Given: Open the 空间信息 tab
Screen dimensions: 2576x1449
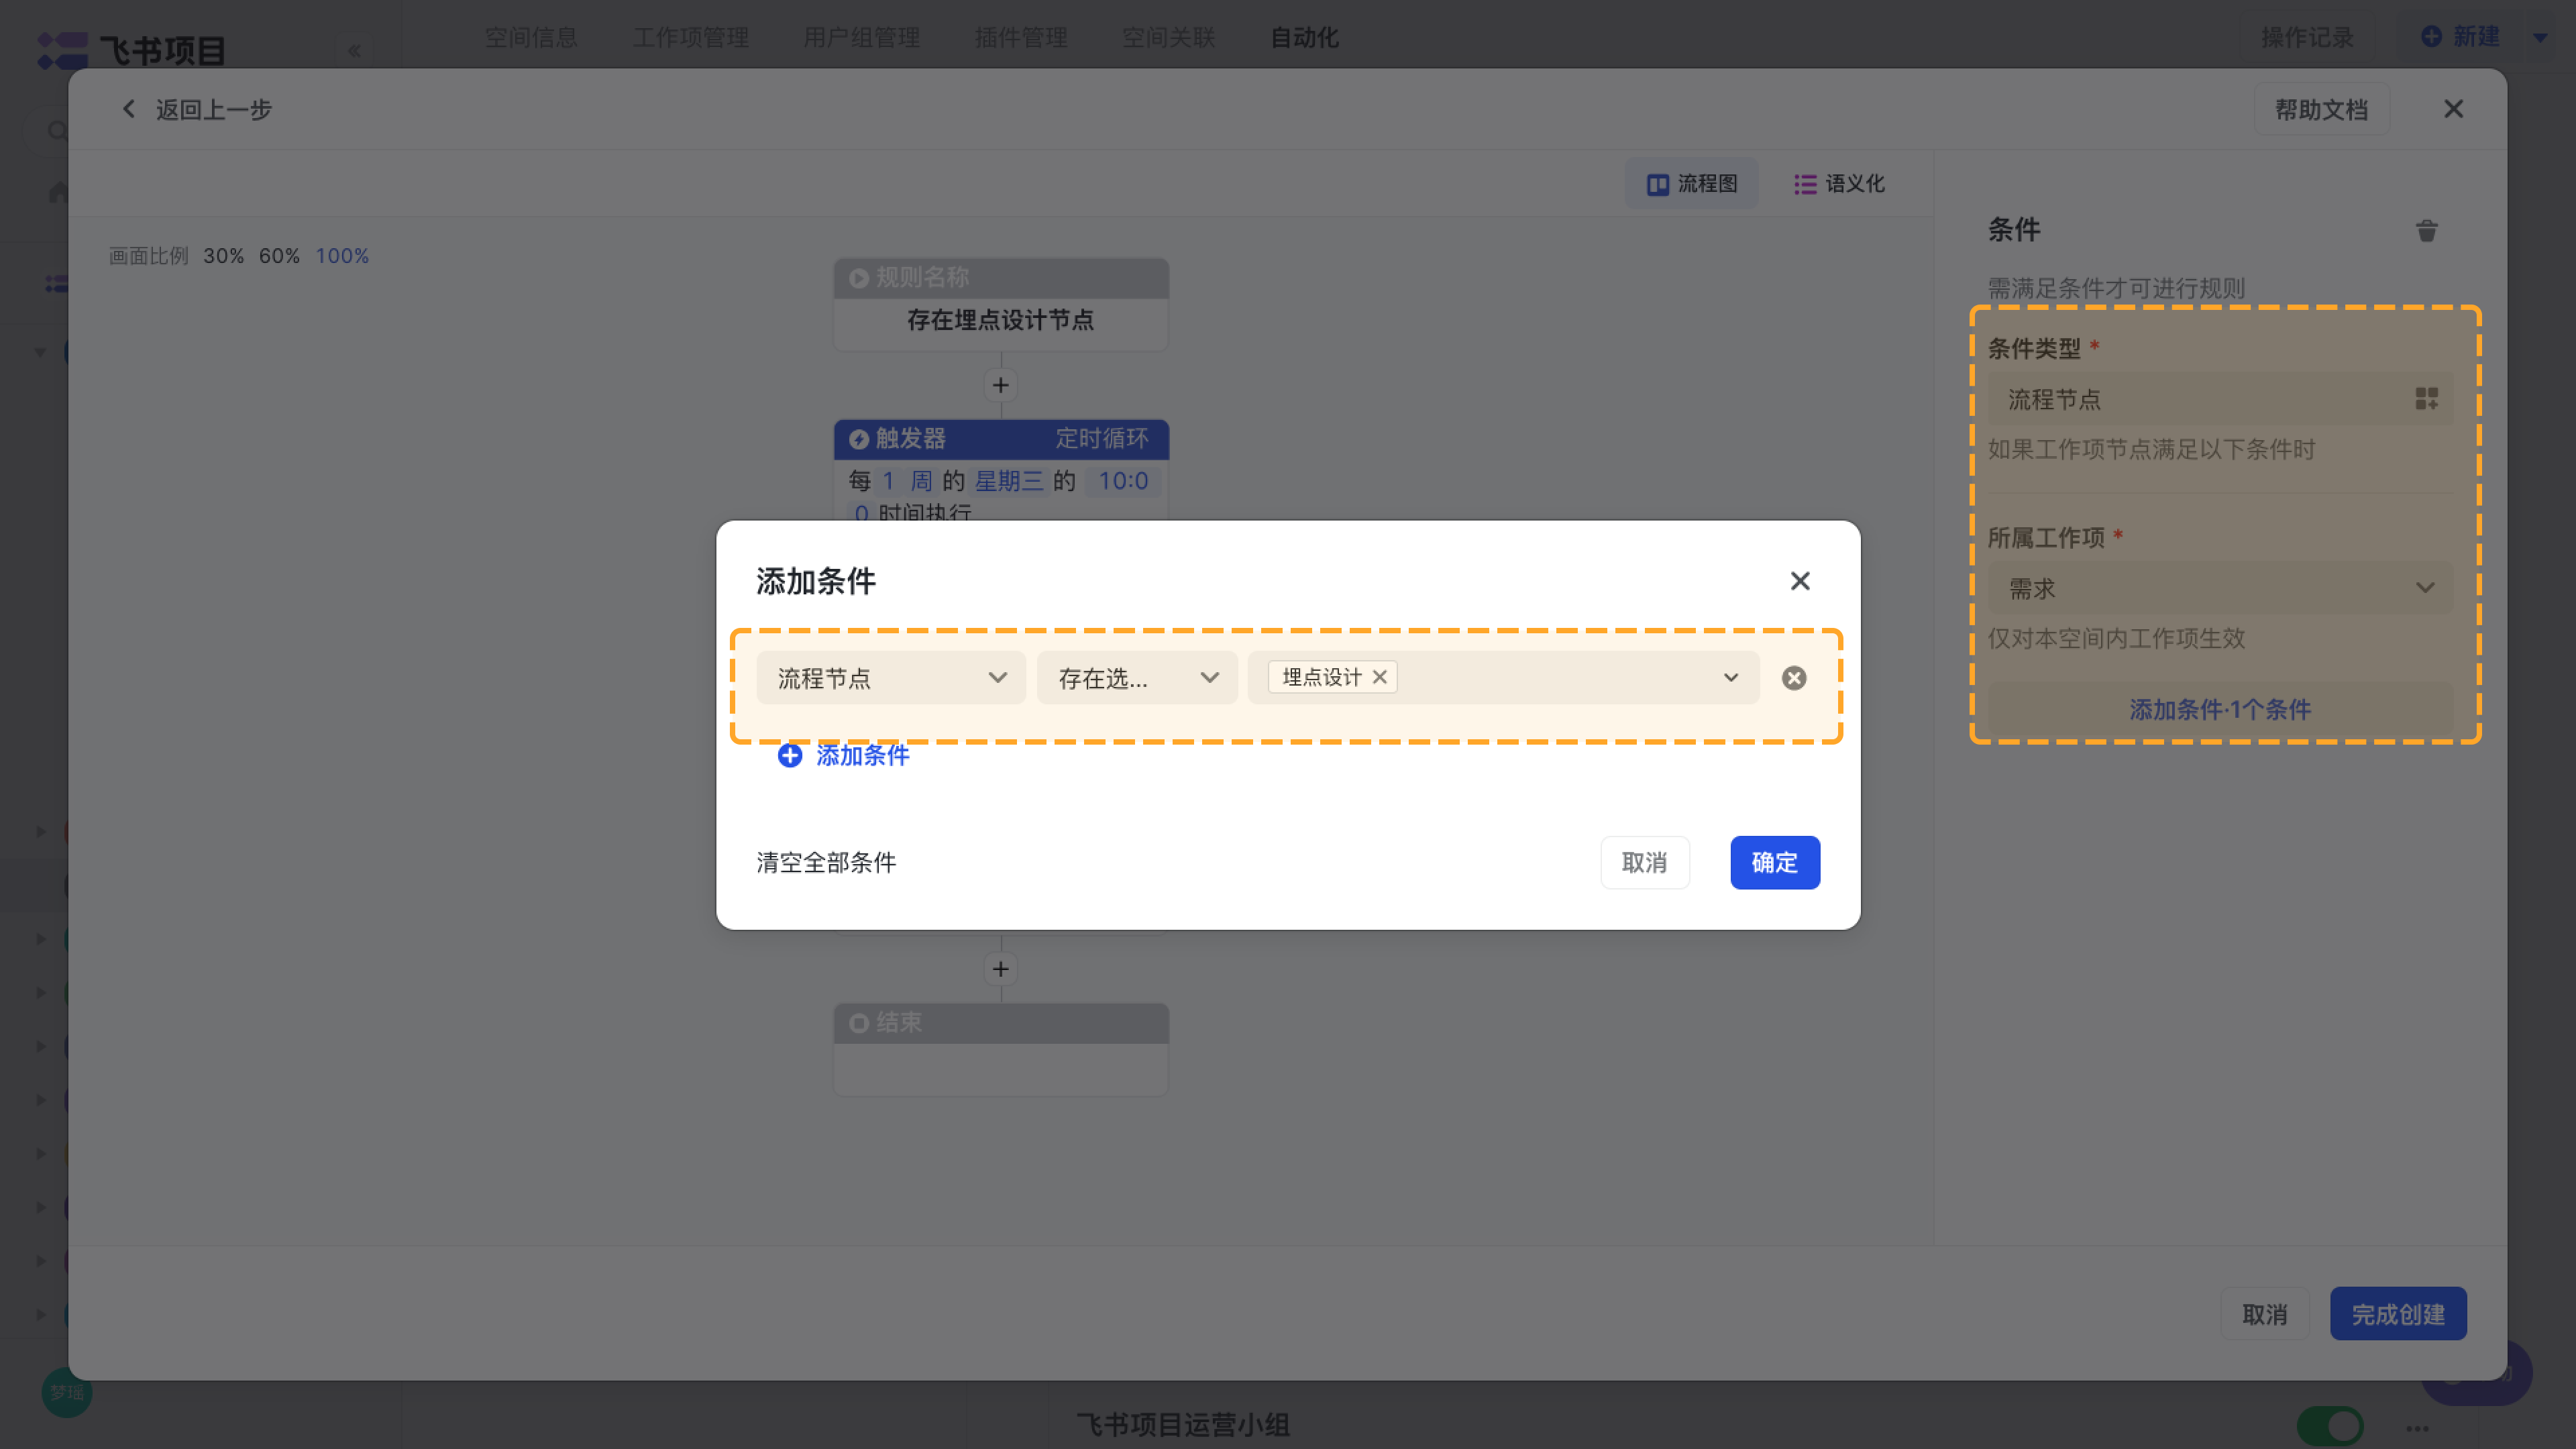Looking at the screenshot, I should click(531, 37).
